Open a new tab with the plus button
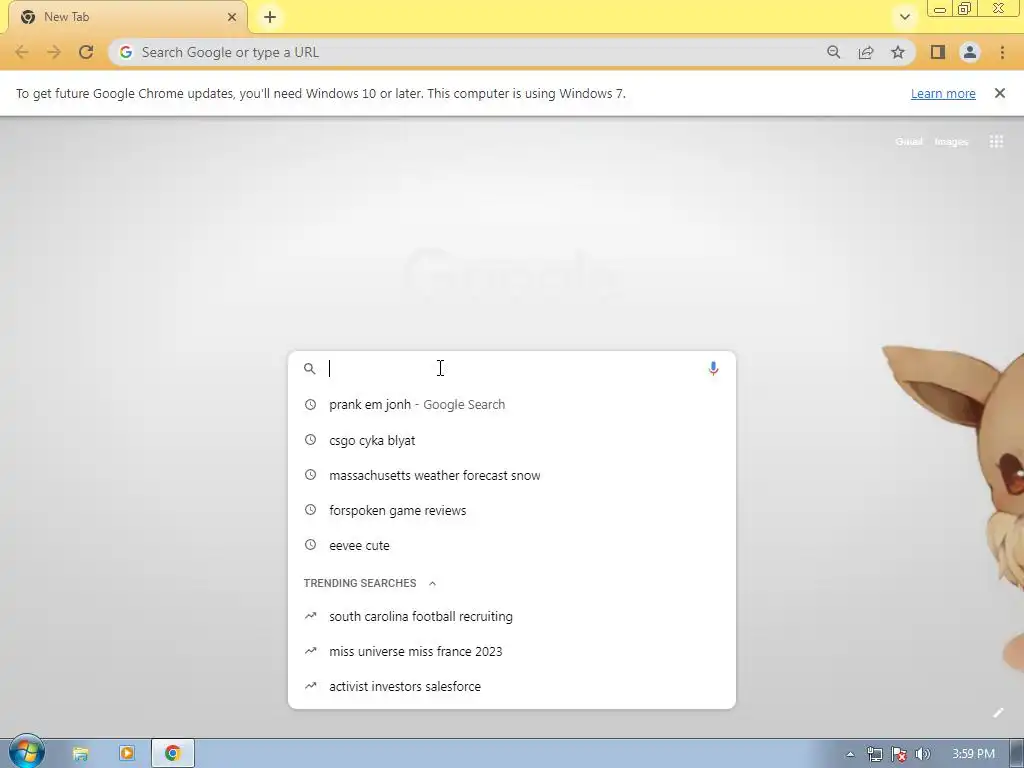The height and width of the screenshot is (768, 1024). click(270, 17)
